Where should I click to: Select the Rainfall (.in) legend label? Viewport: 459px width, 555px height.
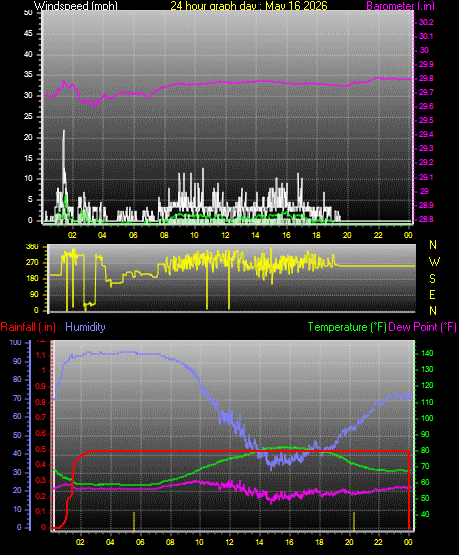(x=28, y=327)
